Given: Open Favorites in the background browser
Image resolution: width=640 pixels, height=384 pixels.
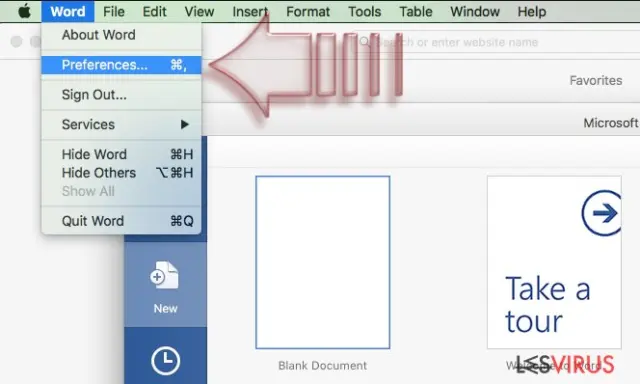Looking at the screenshot, I should [x=596, y=80].
